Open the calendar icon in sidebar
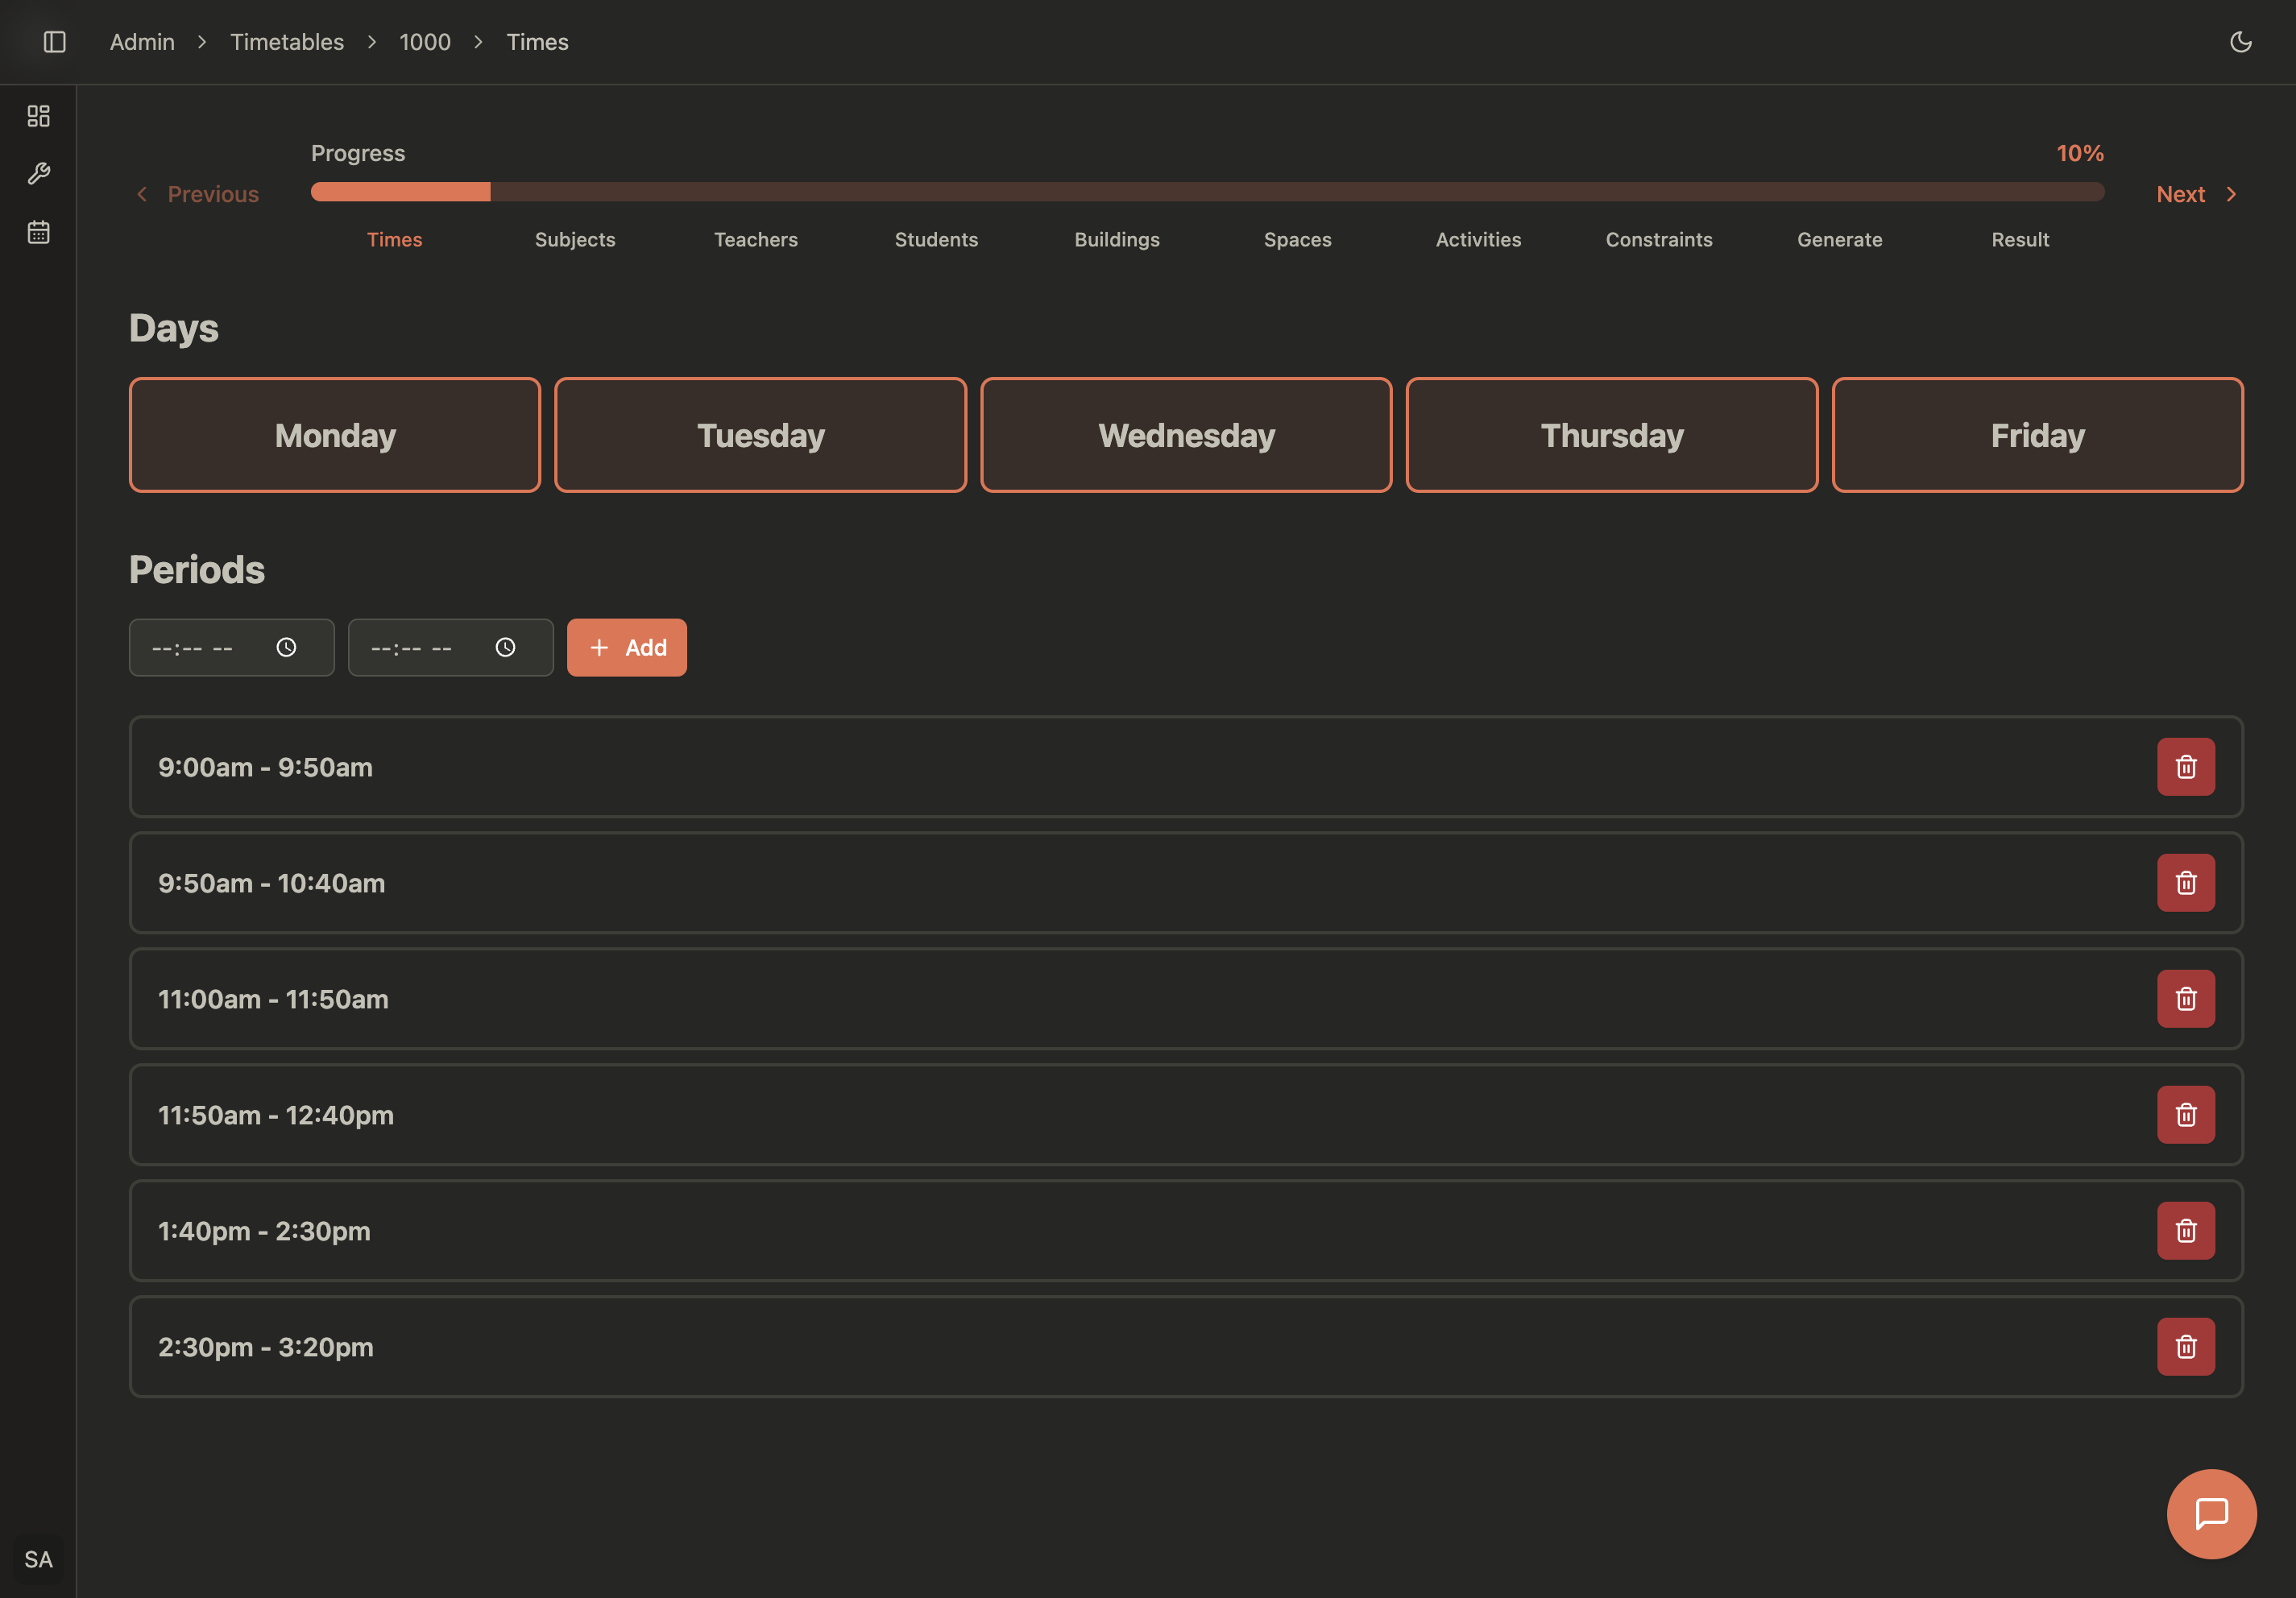This screenshot has width=2296, height=1598. pyautogui.click(x=39, y=231)
